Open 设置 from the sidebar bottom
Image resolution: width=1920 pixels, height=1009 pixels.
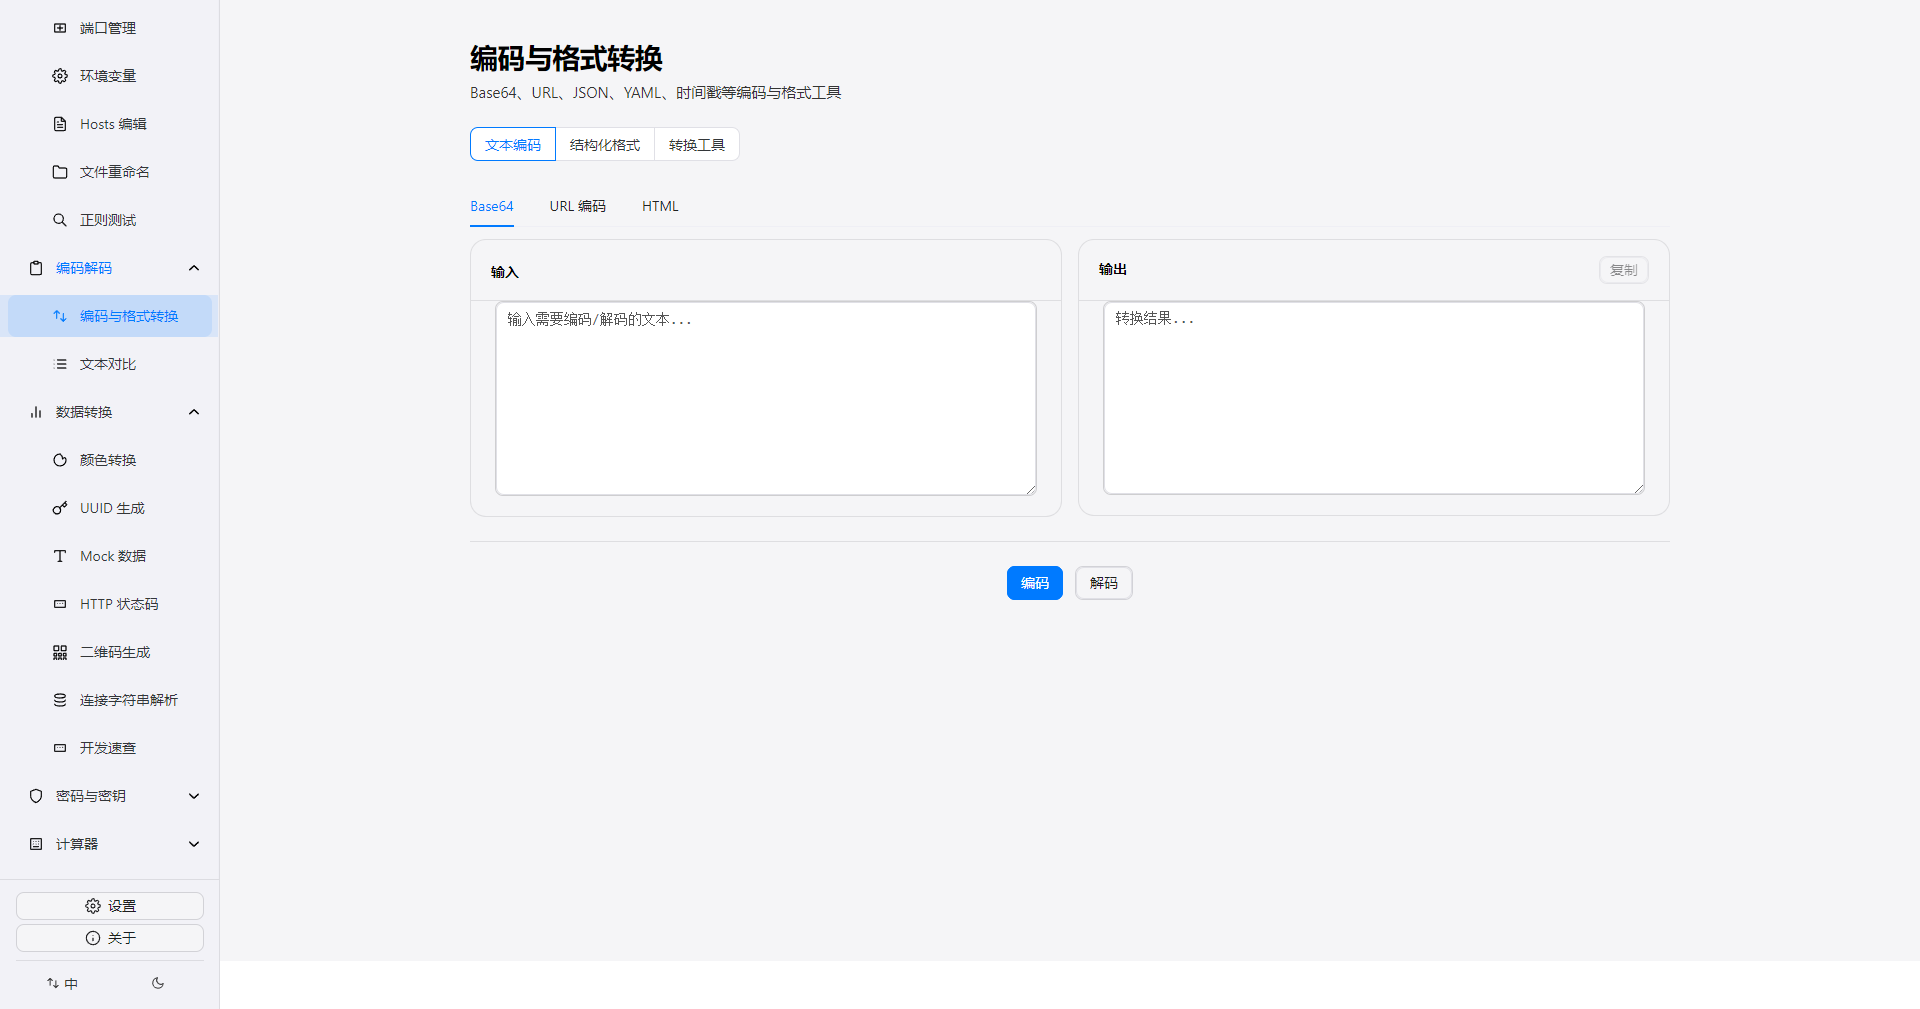pos(110,906)
